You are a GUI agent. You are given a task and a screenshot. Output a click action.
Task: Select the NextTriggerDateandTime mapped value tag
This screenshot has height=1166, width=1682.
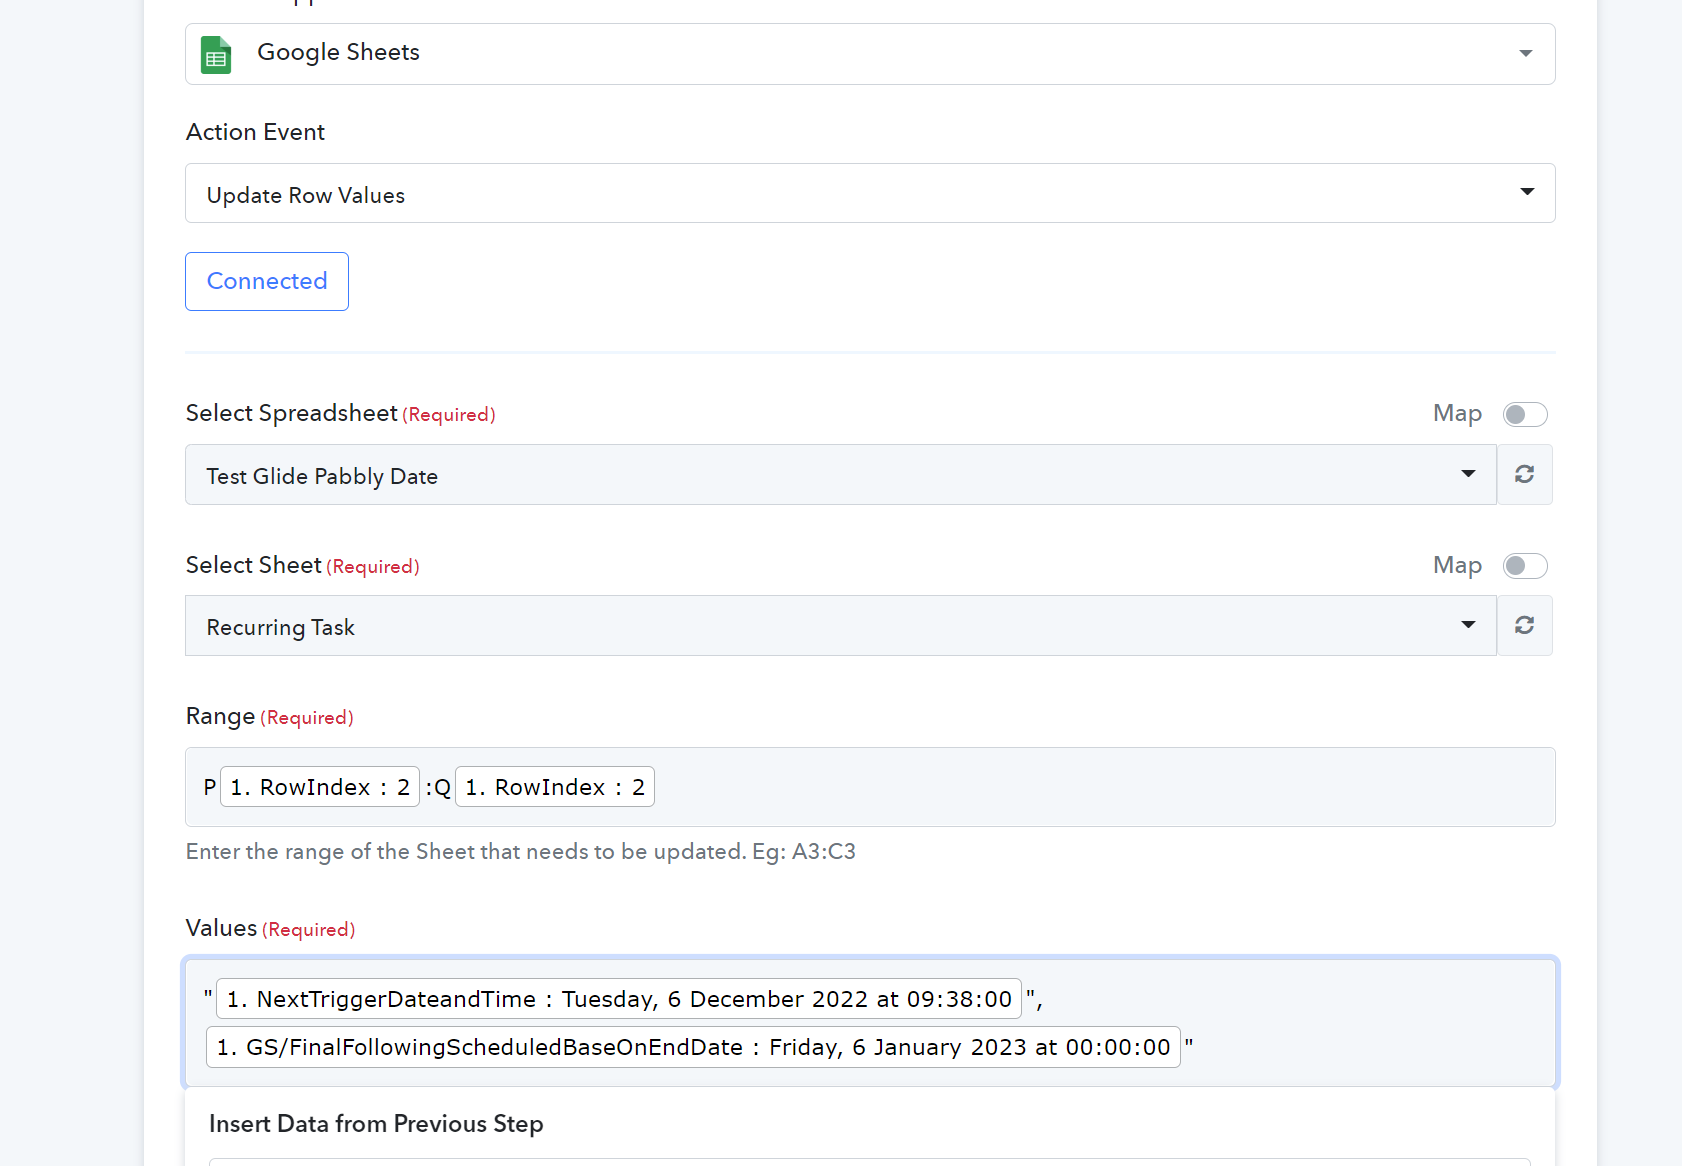pyautogui.click(x=619, y=999)
